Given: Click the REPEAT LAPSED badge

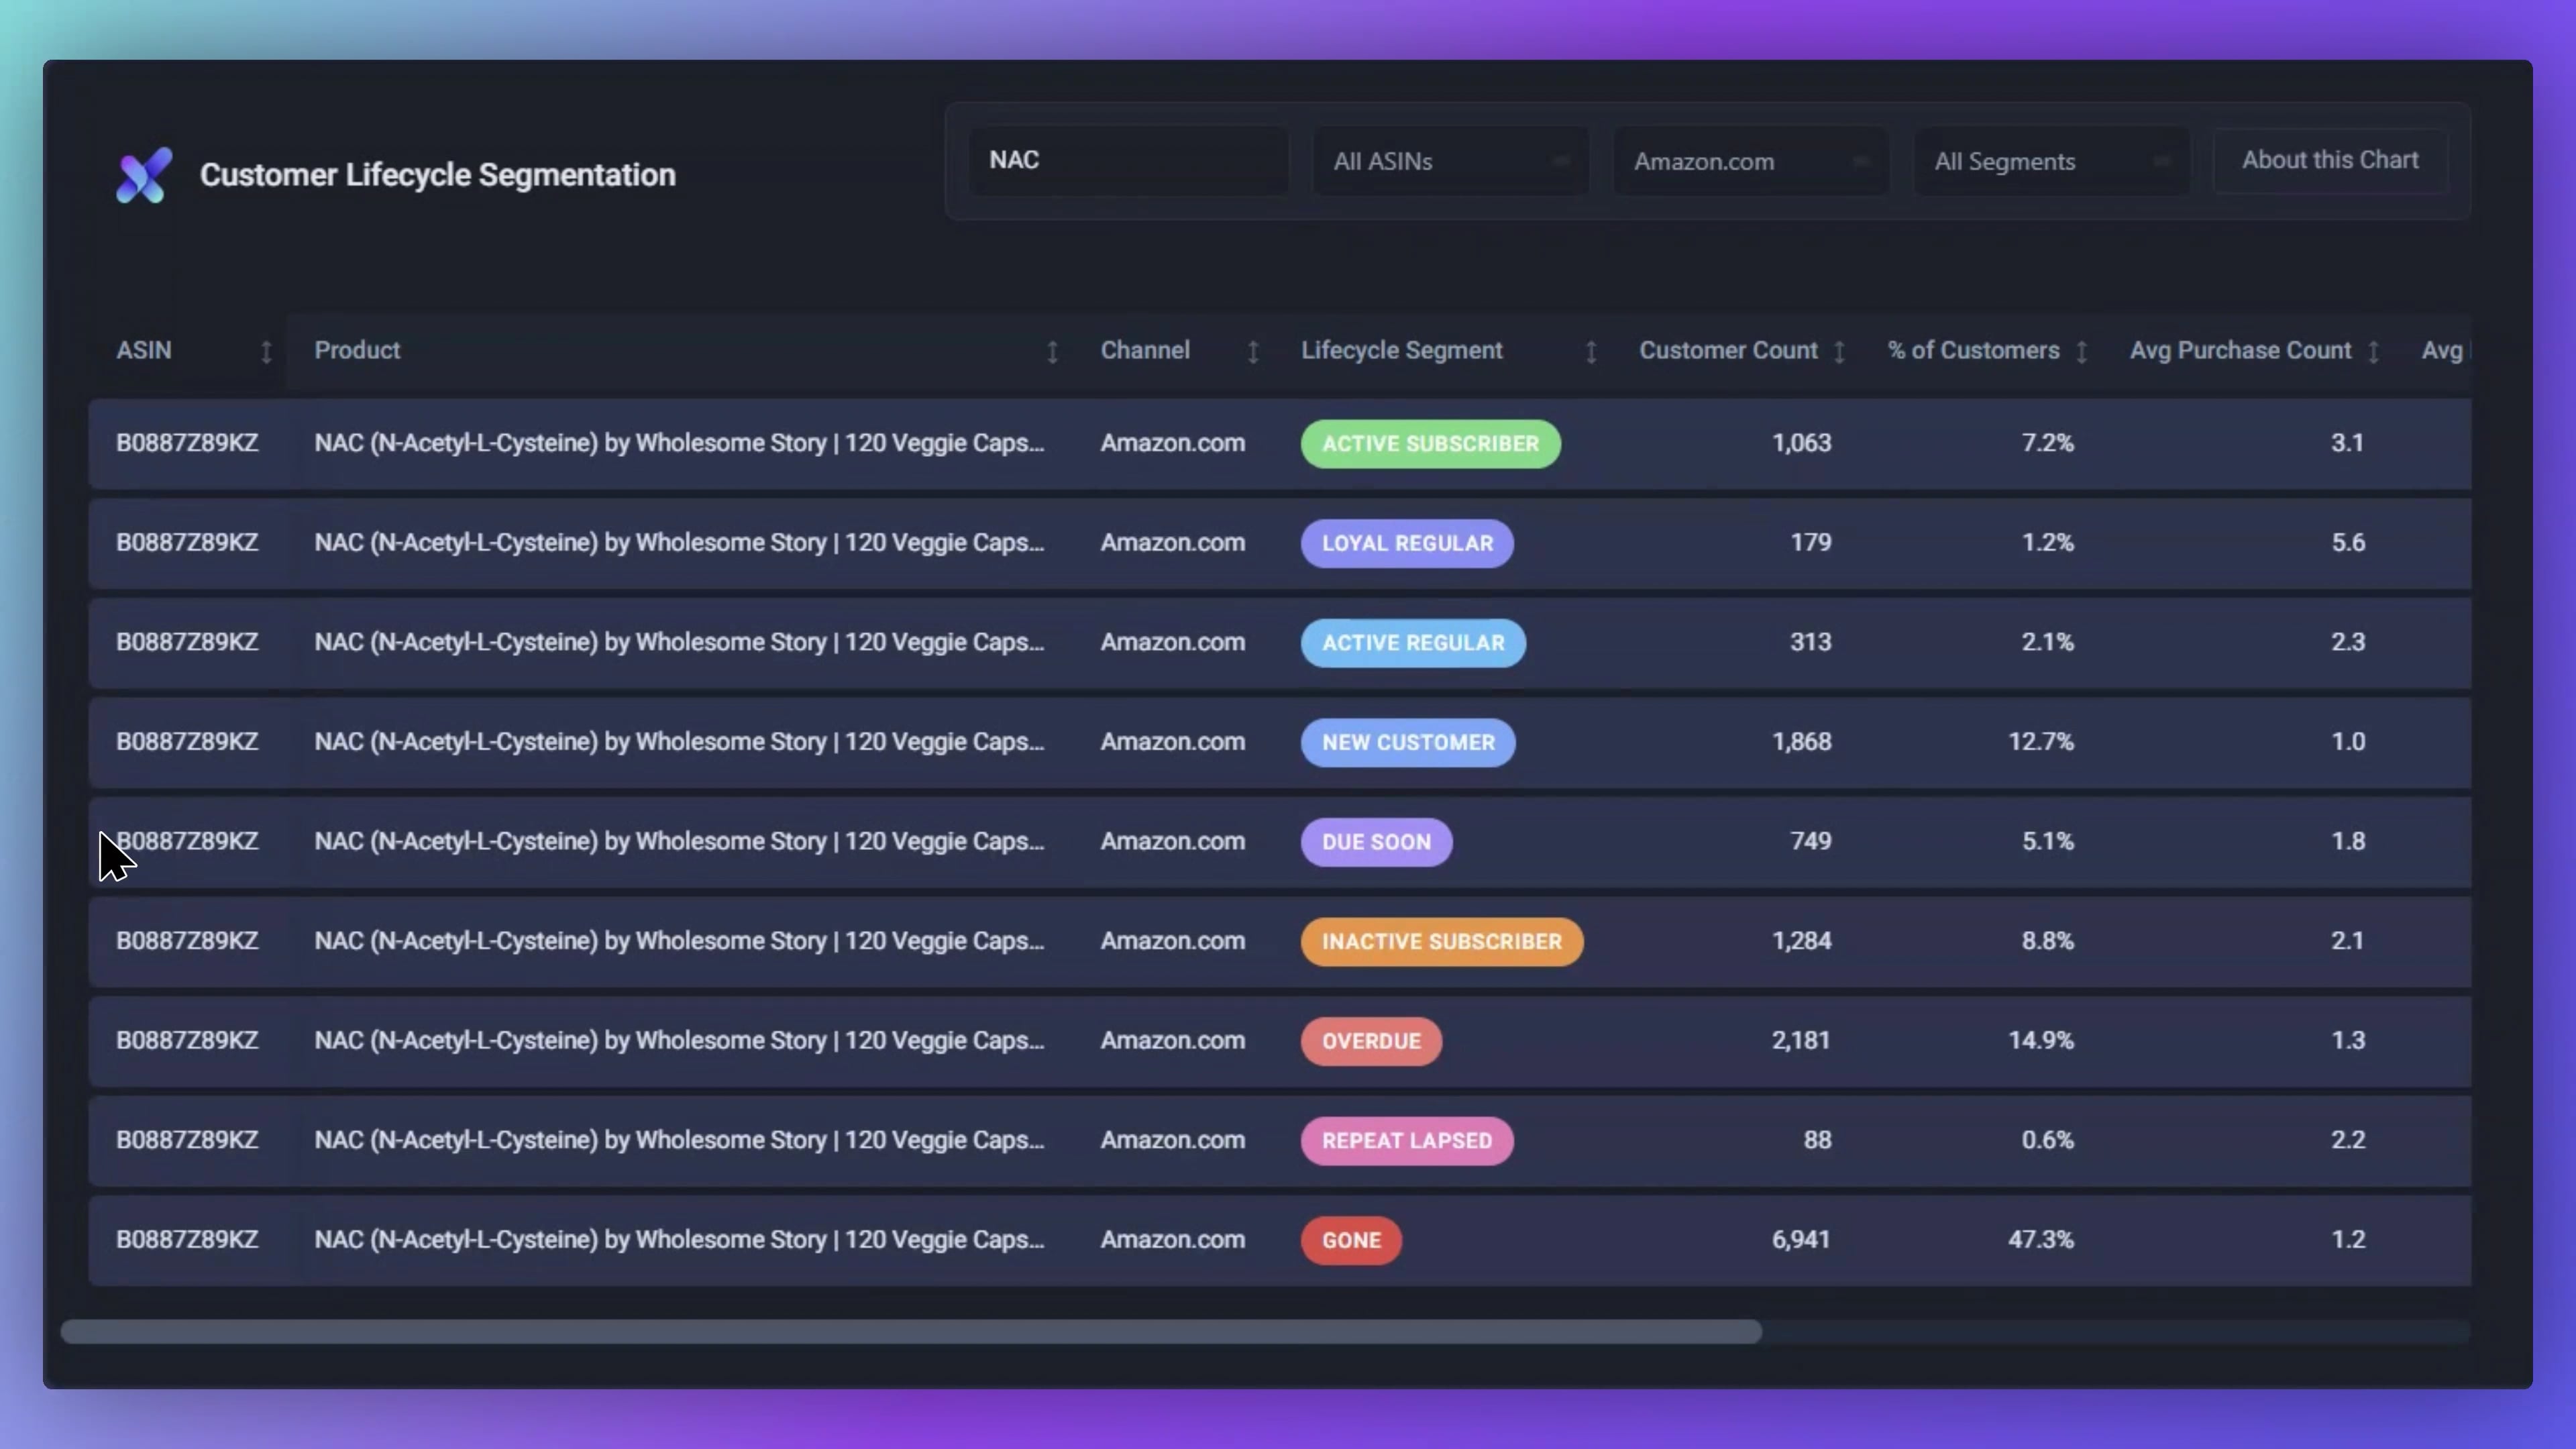Looking at the screenshot, I should coord(1407,1141).
